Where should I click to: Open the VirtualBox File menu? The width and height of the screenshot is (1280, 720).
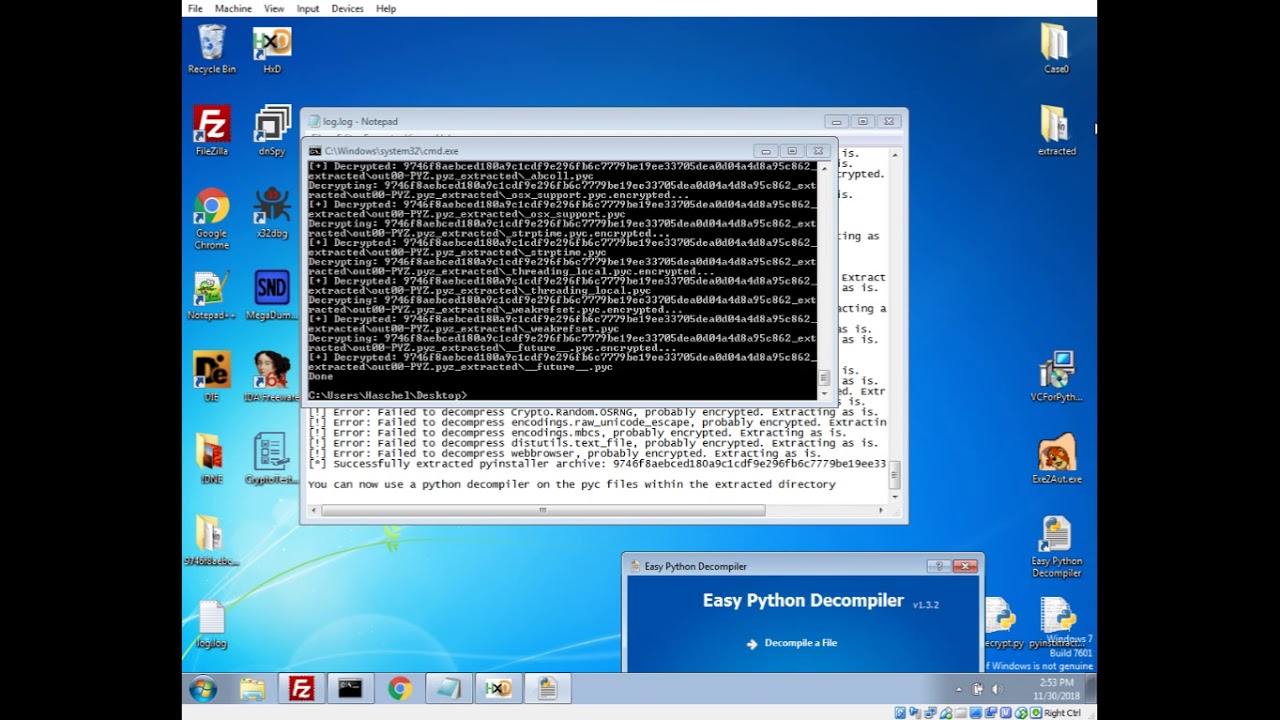[195, 8]
